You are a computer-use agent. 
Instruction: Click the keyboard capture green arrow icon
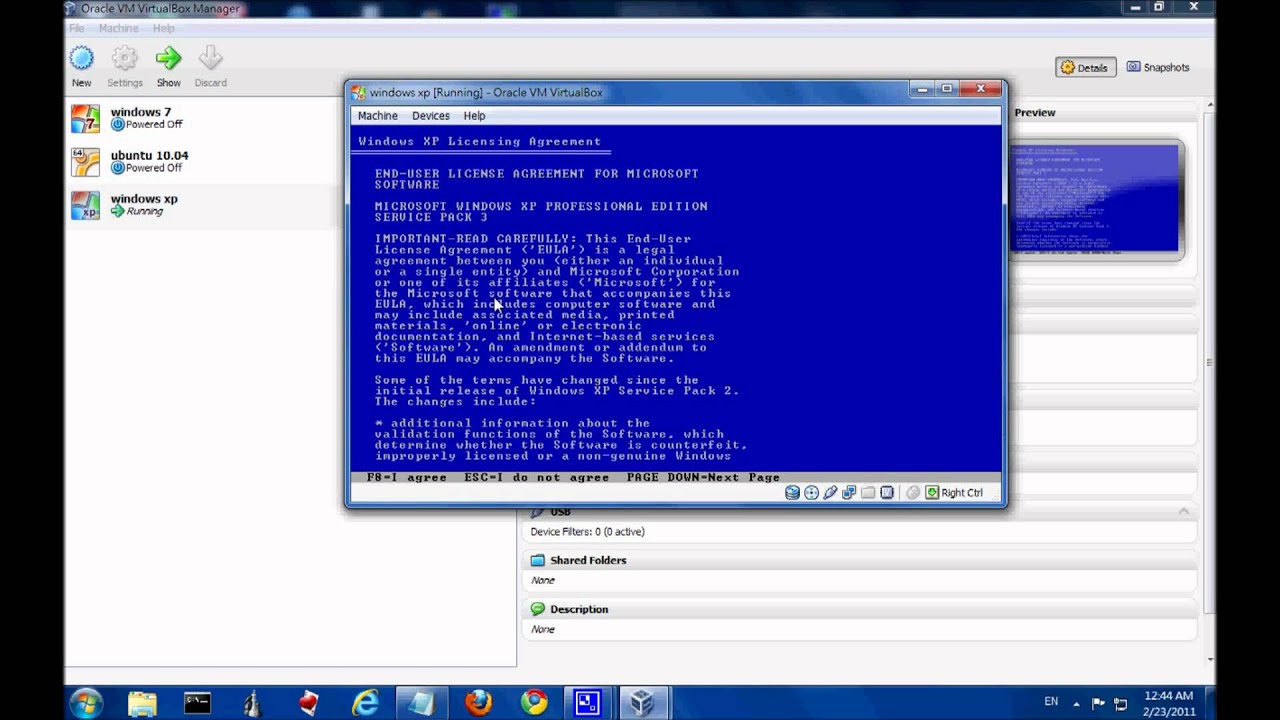pos(932,492)
